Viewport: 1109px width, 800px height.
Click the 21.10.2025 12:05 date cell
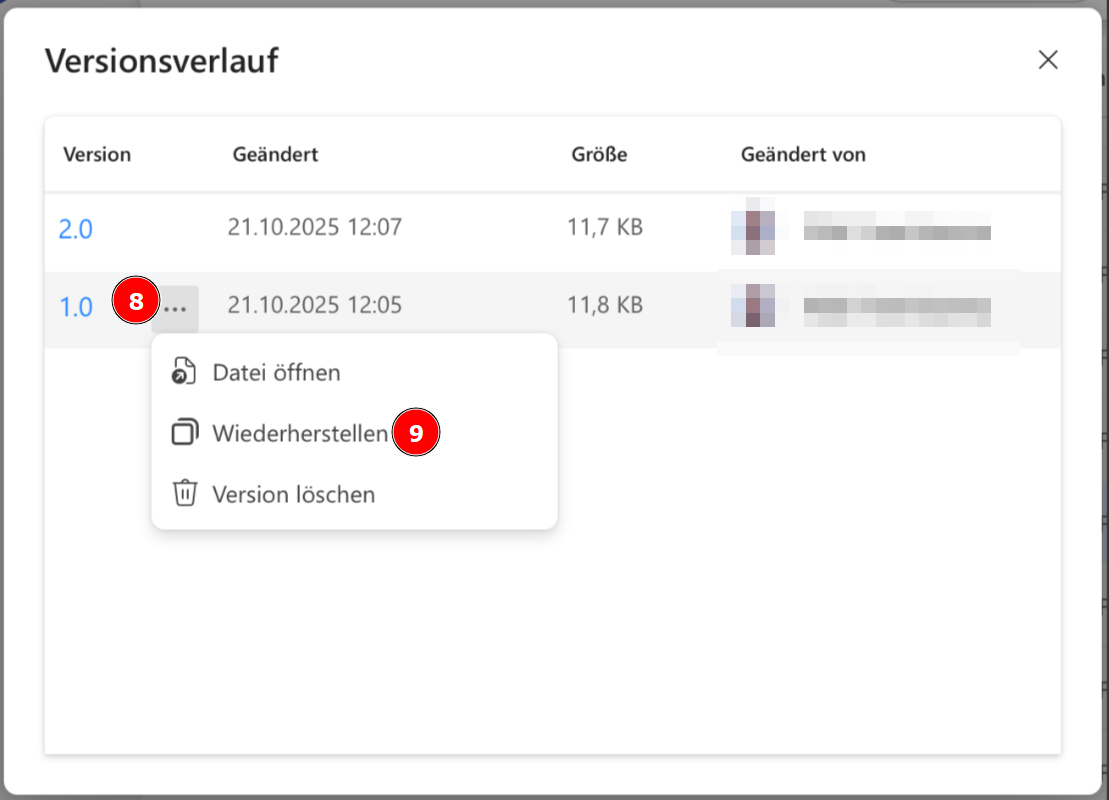314,305
